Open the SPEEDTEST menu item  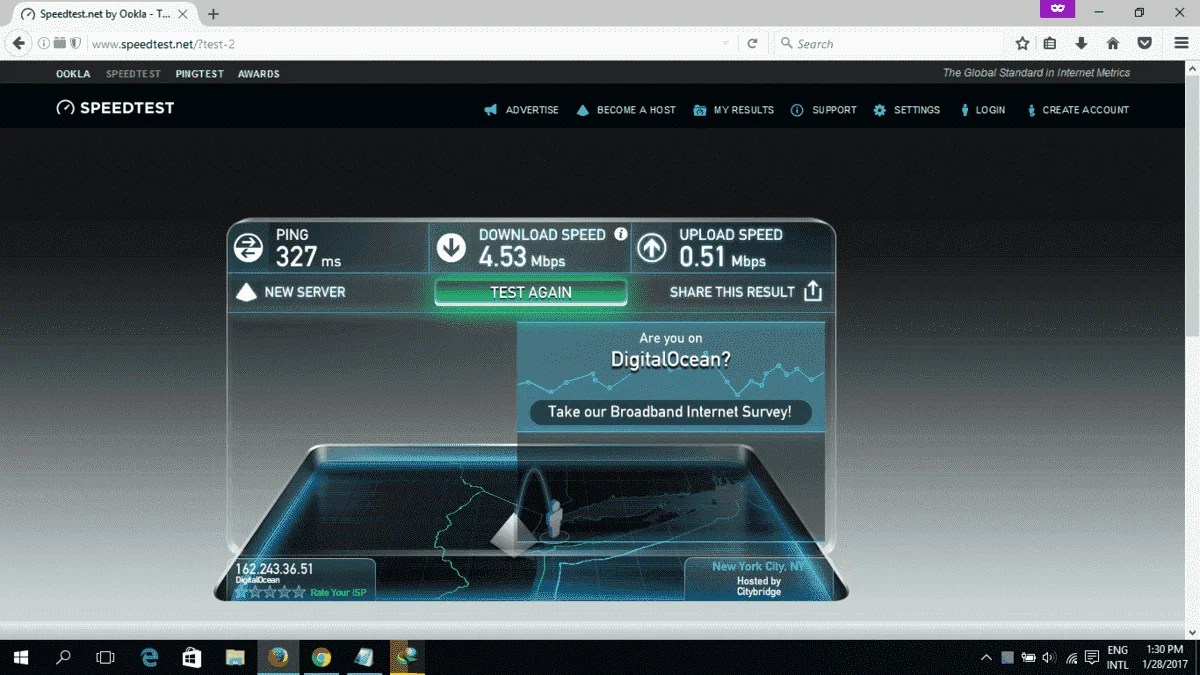coord(133,74)
